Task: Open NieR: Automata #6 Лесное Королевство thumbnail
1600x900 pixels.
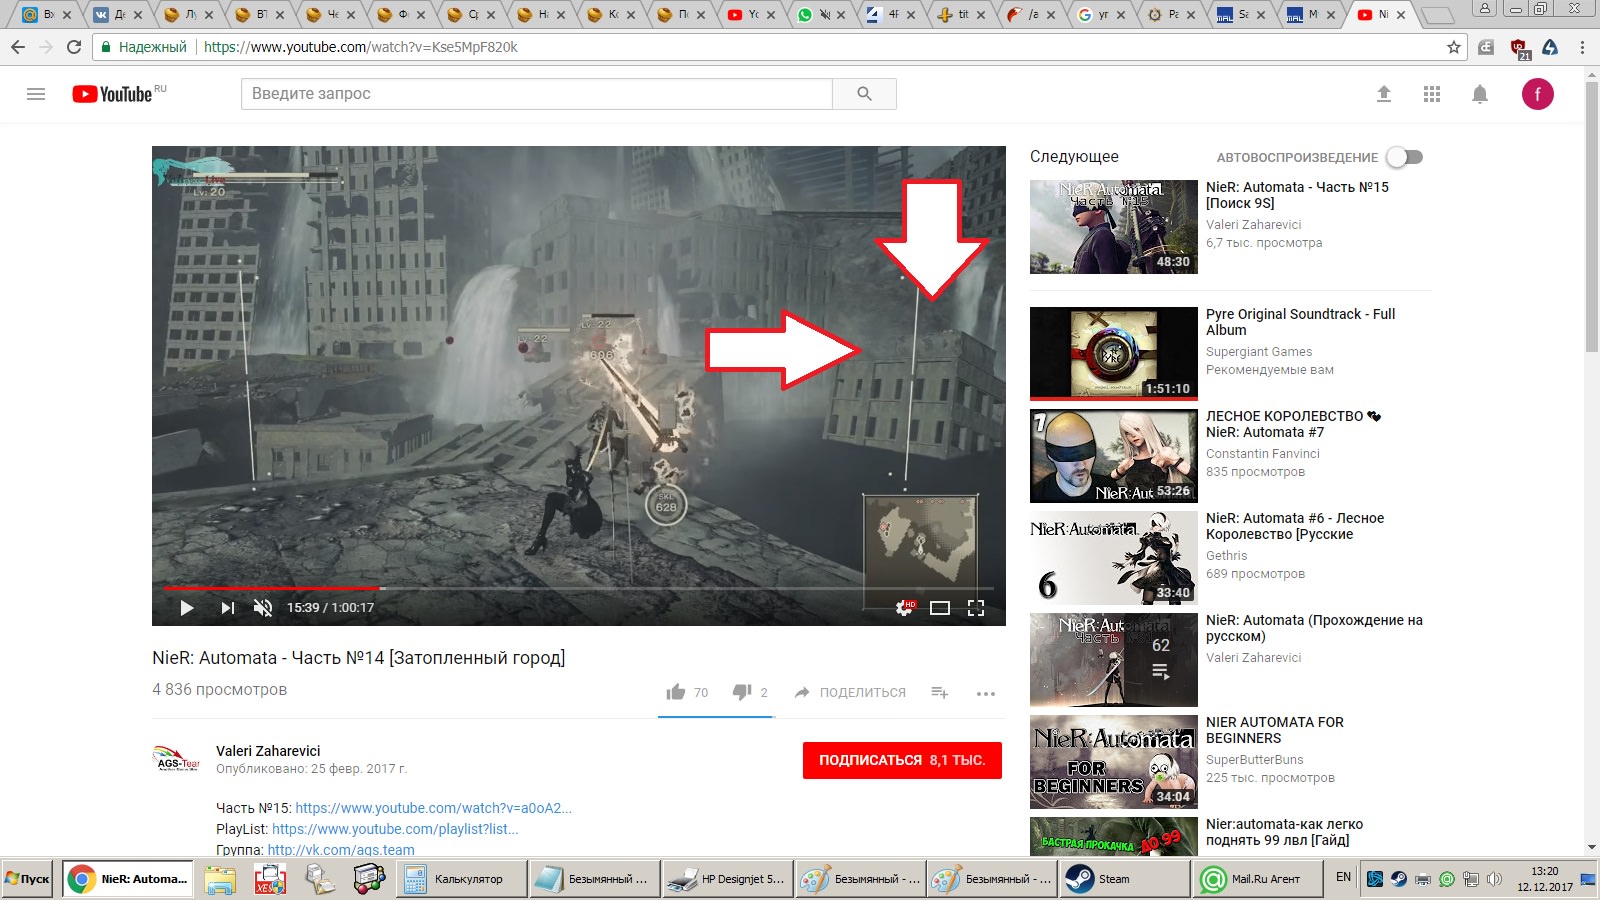Action: tap(1114, 558)
